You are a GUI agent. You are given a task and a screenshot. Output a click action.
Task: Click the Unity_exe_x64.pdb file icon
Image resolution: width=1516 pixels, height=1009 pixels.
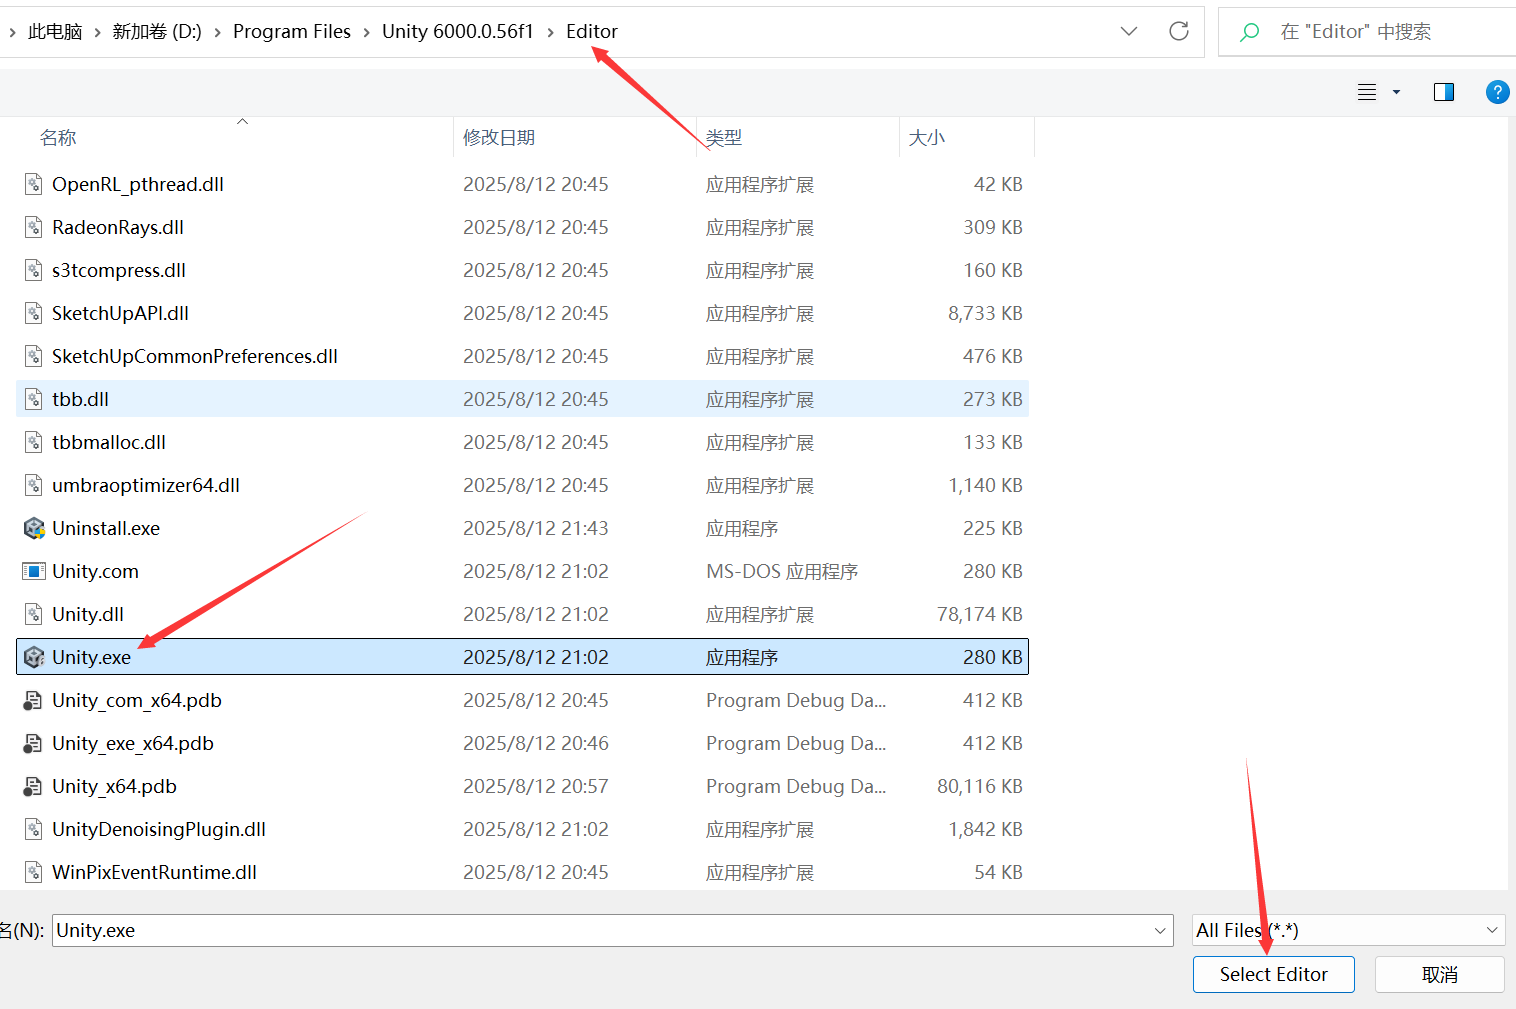click(x=34, y=743)
